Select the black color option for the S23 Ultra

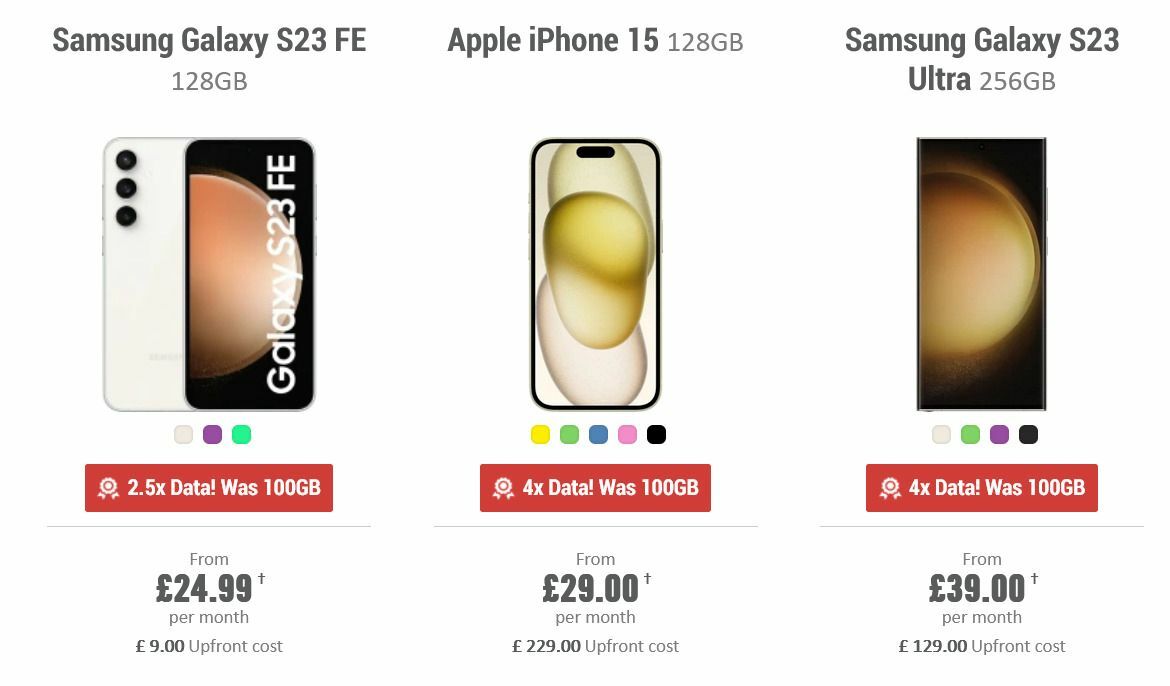[1027, 434]
